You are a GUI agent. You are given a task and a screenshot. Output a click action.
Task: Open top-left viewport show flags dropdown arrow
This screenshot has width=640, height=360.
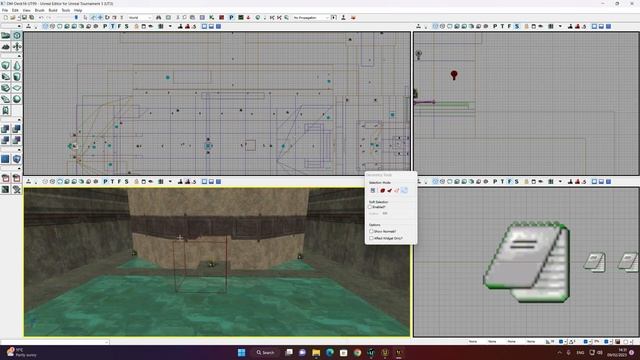(170, 26)
